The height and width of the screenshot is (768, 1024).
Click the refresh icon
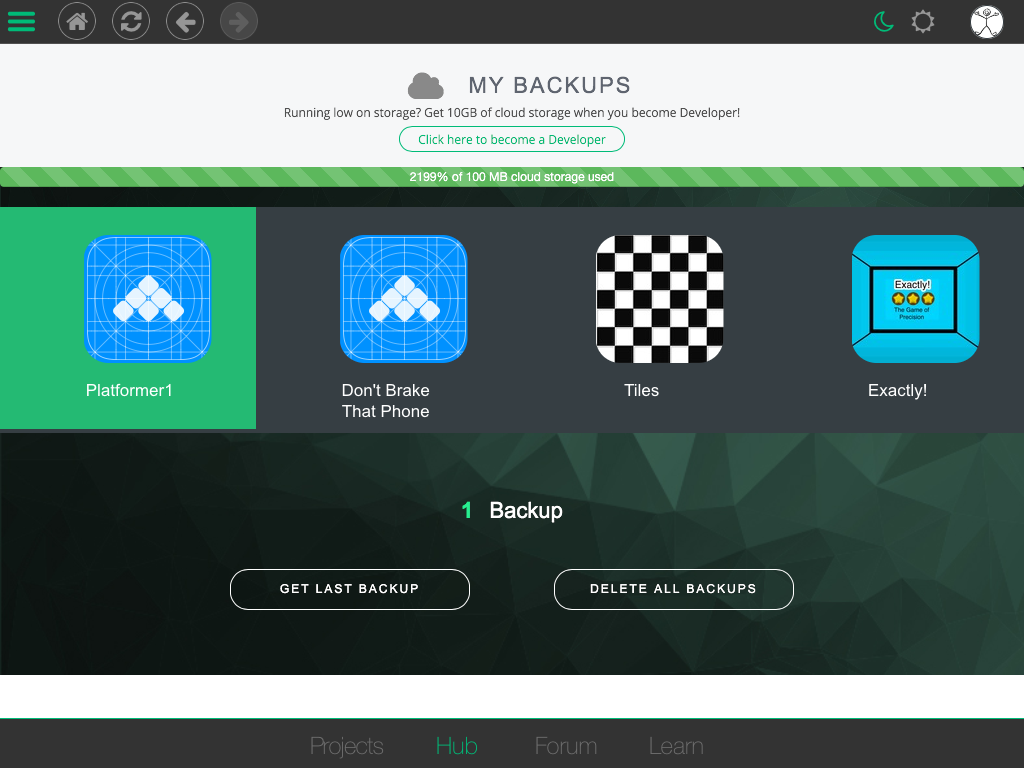pyautogui.click(x=131, y=21)
